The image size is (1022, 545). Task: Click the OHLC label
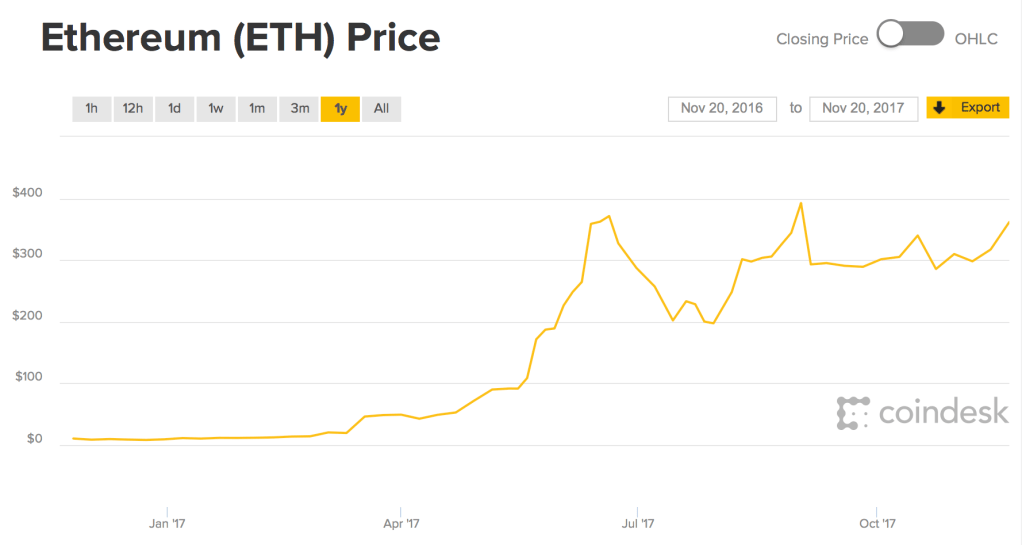(x=976, y=39)
